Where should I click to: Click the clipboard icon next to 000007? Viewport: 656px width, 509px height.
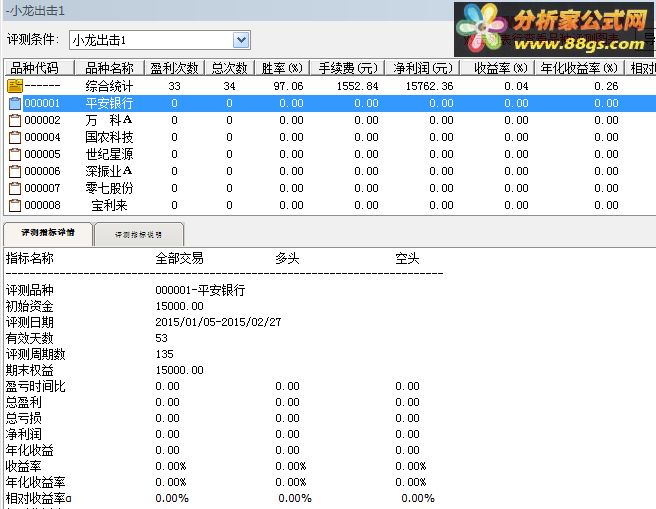point(15,188)
